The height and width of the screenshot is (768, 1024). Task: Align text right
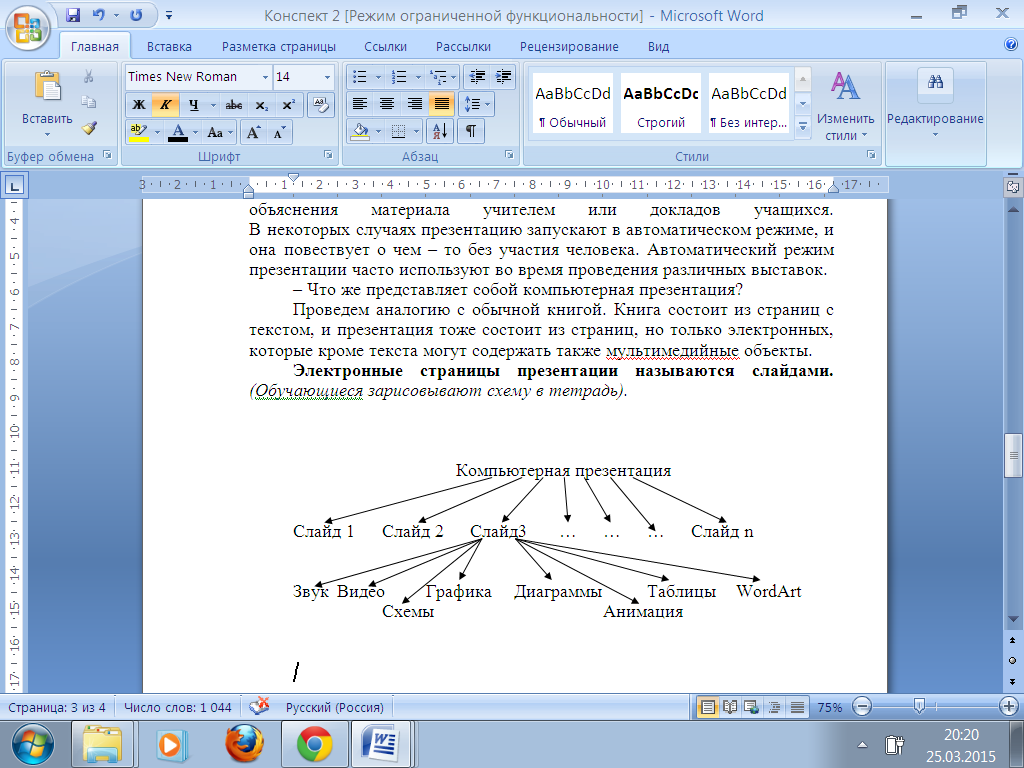tap(415, 104)
